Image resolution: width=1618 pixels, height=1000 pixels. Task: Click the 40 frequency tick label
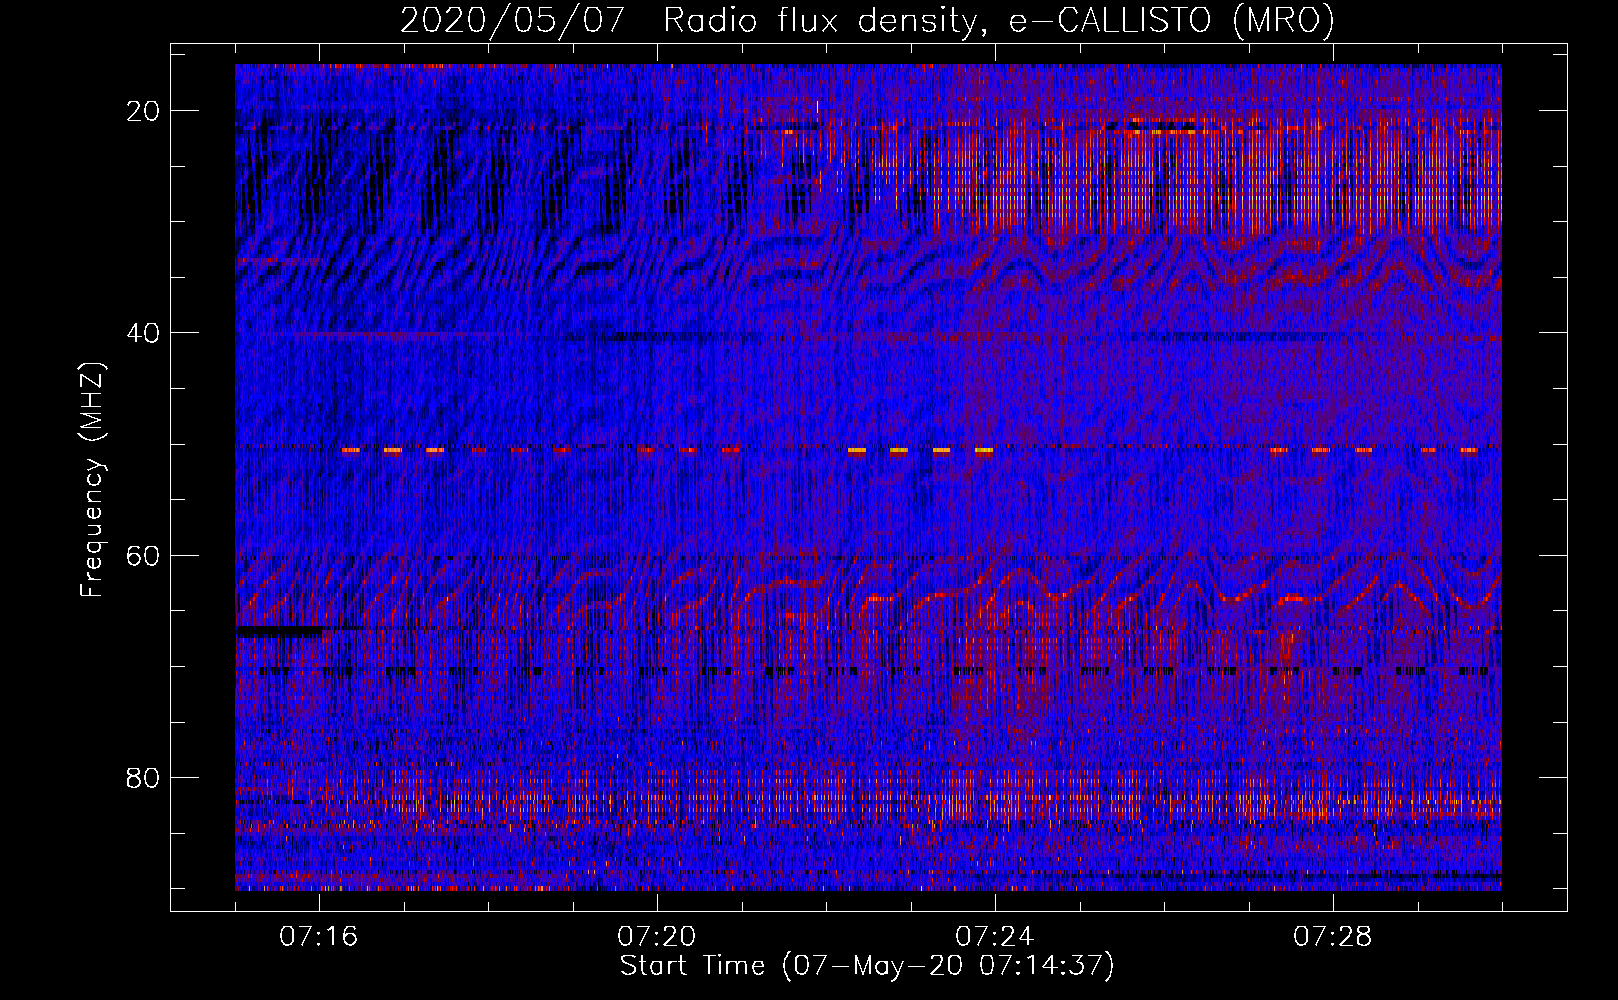click(x=144, y=333)
